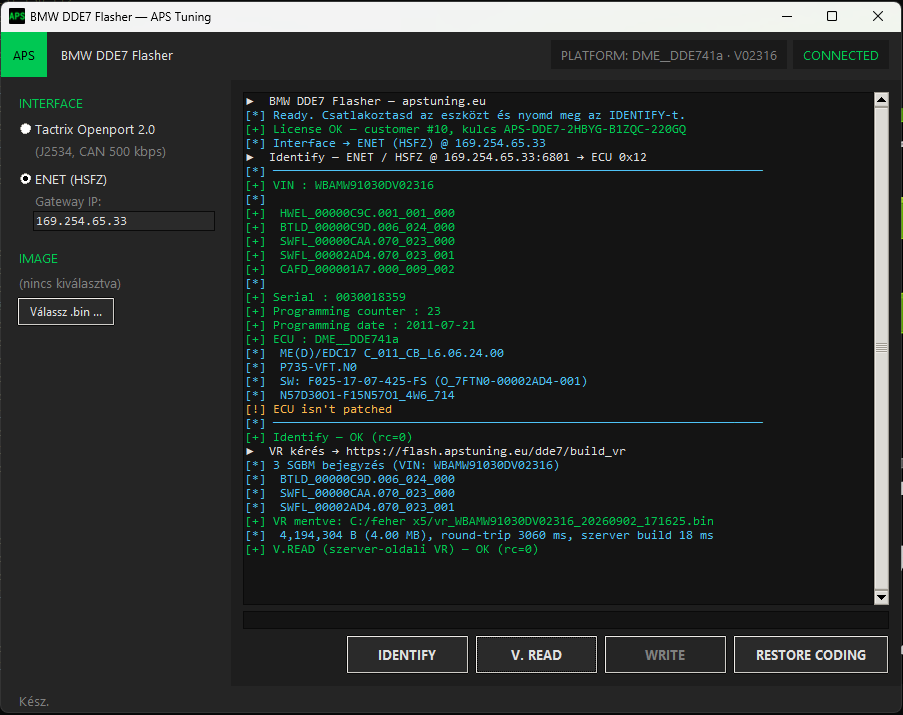Click the Gateway IP input field

pyautogui.click(x=124, y=221)
